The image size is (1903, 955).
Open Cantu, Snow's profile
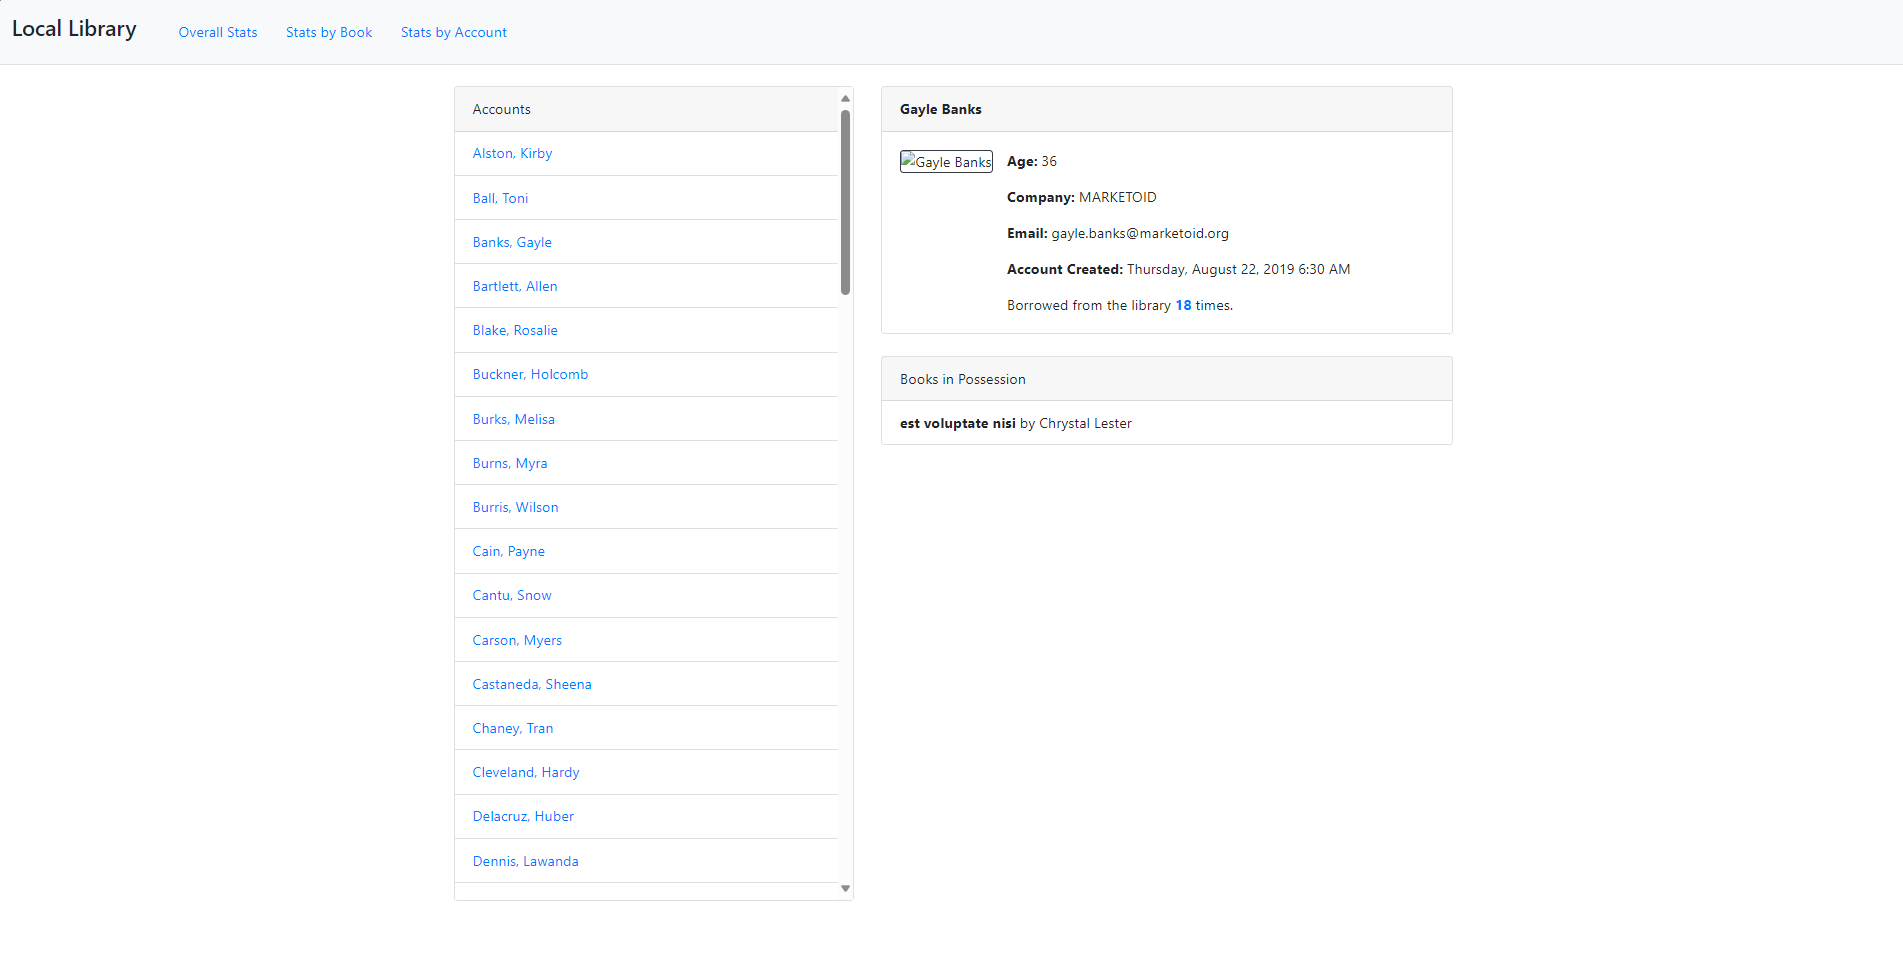(511, 595)
